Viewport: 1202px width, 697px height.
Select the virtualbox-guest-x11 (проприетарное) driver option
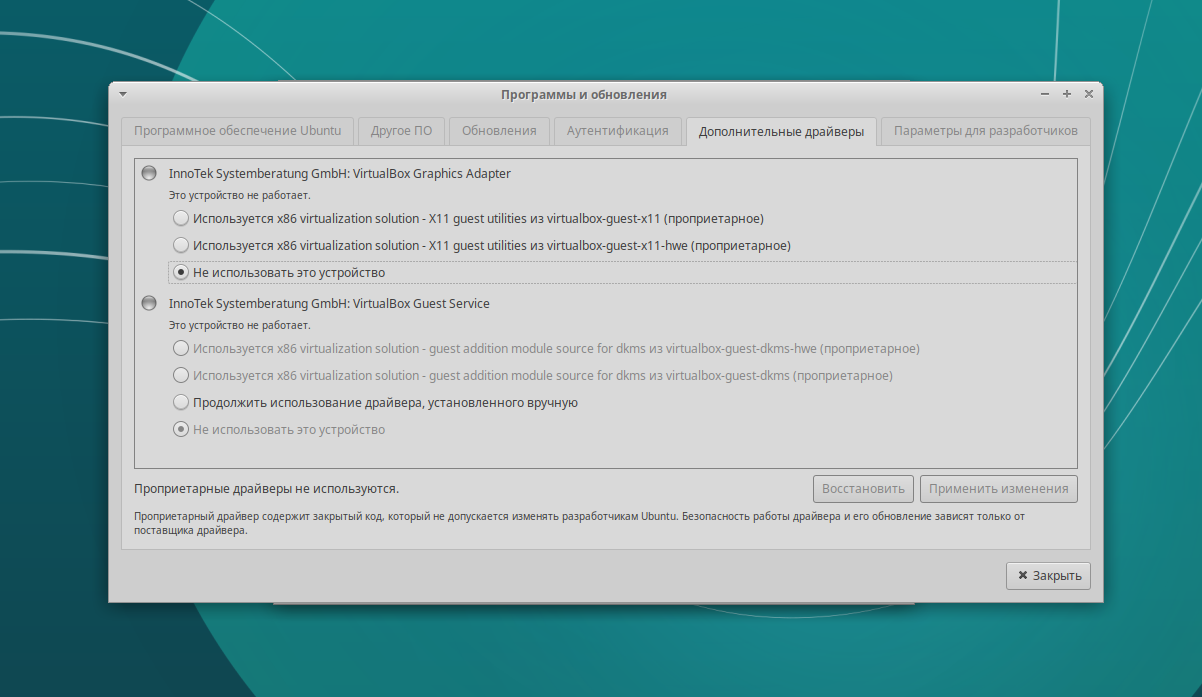coord(469,218)
